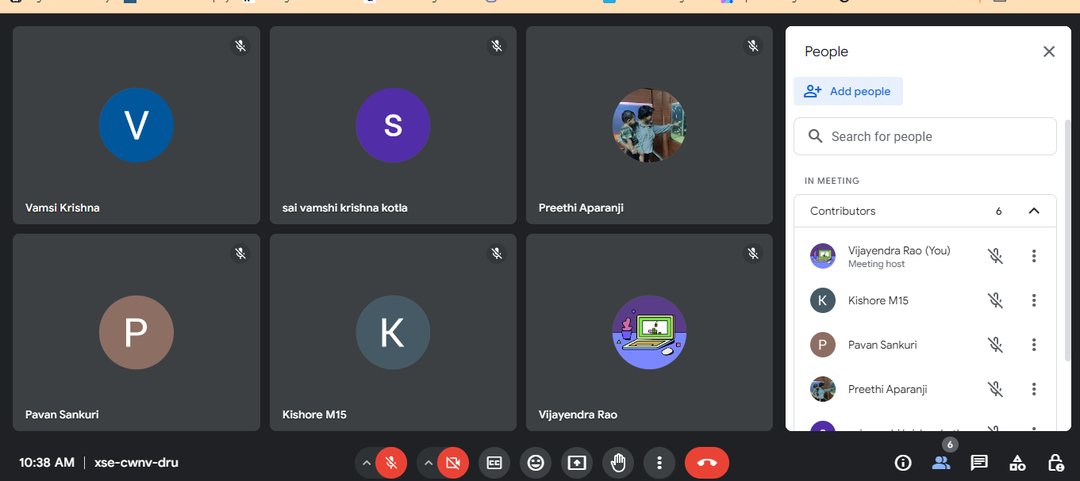Image resolution: width=1080 pixels, height=481 pixels.
Task: Open more options three-dot menu in toolbar
Action: 659,462
